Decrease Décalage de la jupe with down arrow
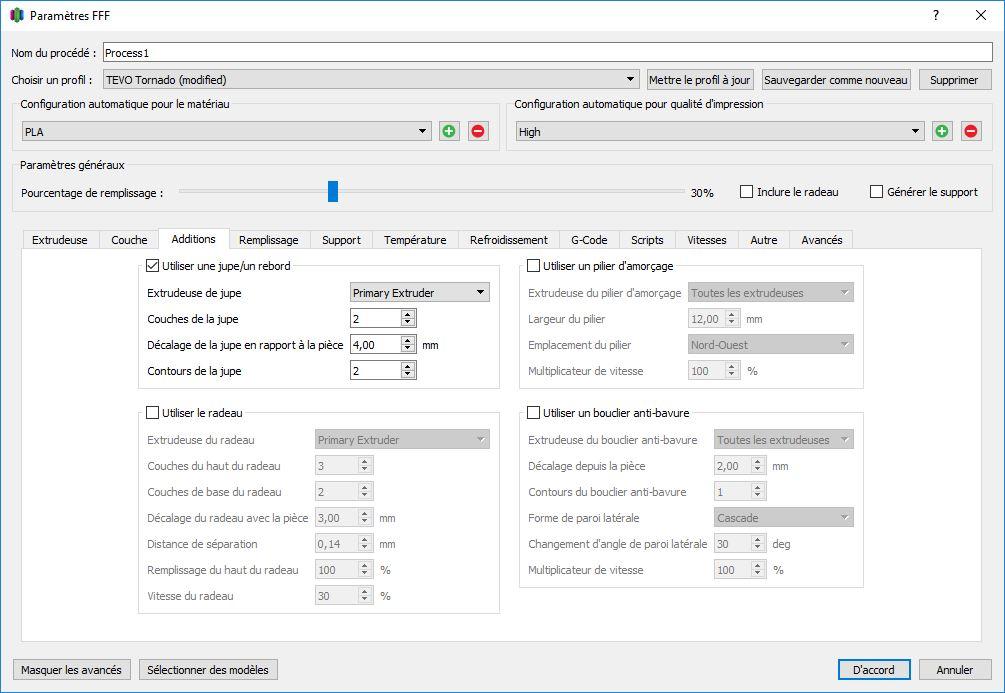This screenshot has width=1005, height=693. [x=408, y=349]
